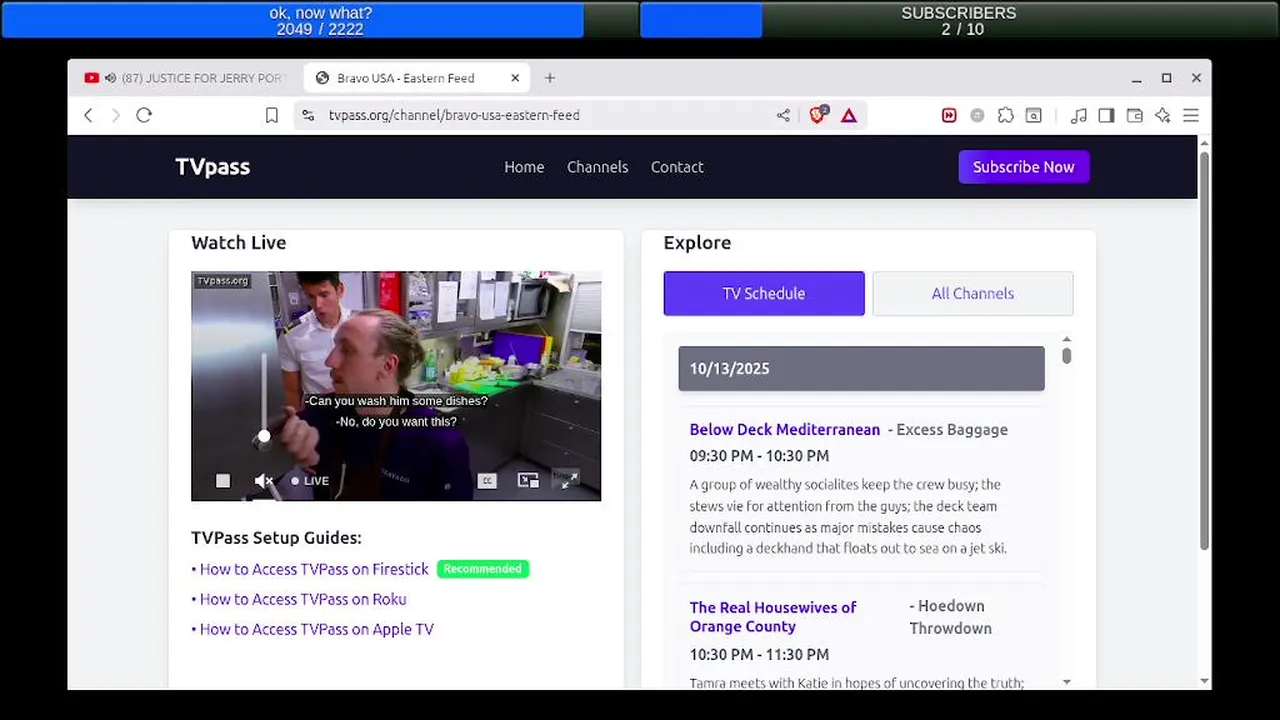The image size is (1280, 720).
Task: Click the 'ok, now what?' progress bar overlay
Action: (320, 20)
